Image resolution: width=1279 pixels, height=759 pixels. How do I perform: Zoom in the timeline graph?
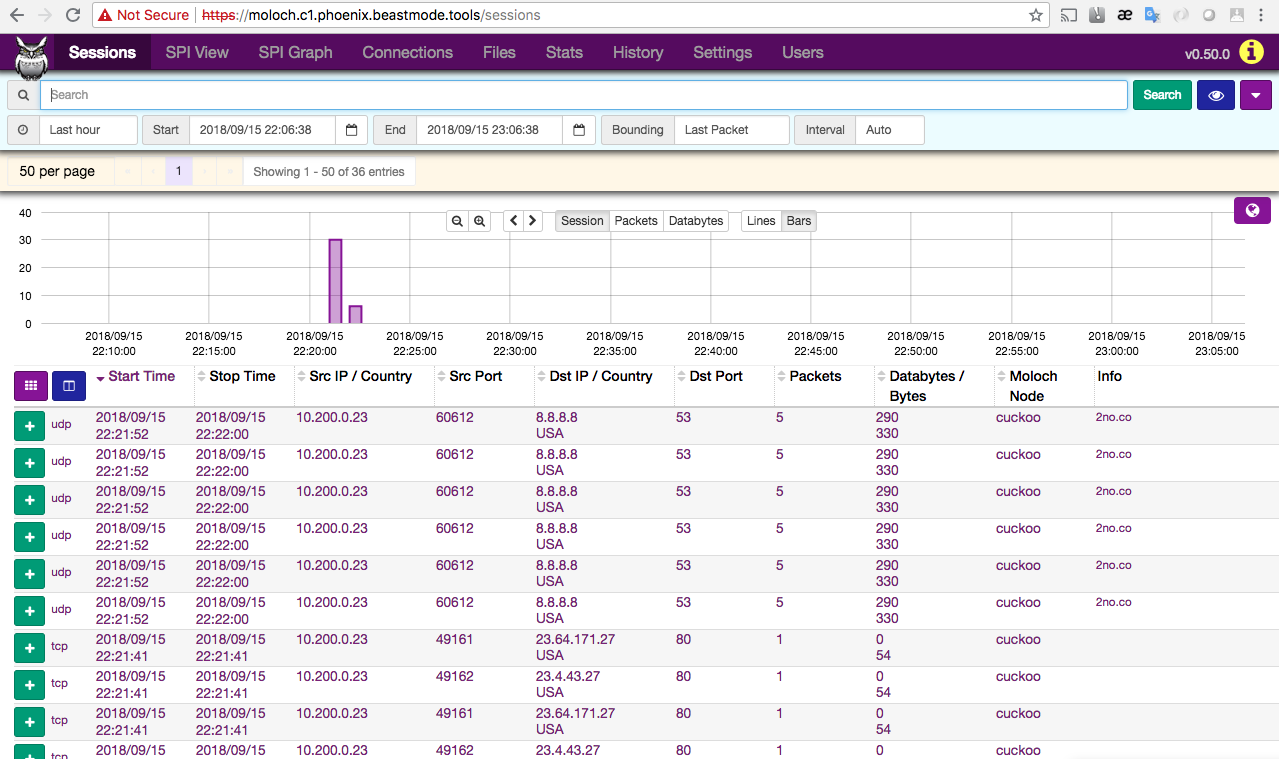coord(479,221)
